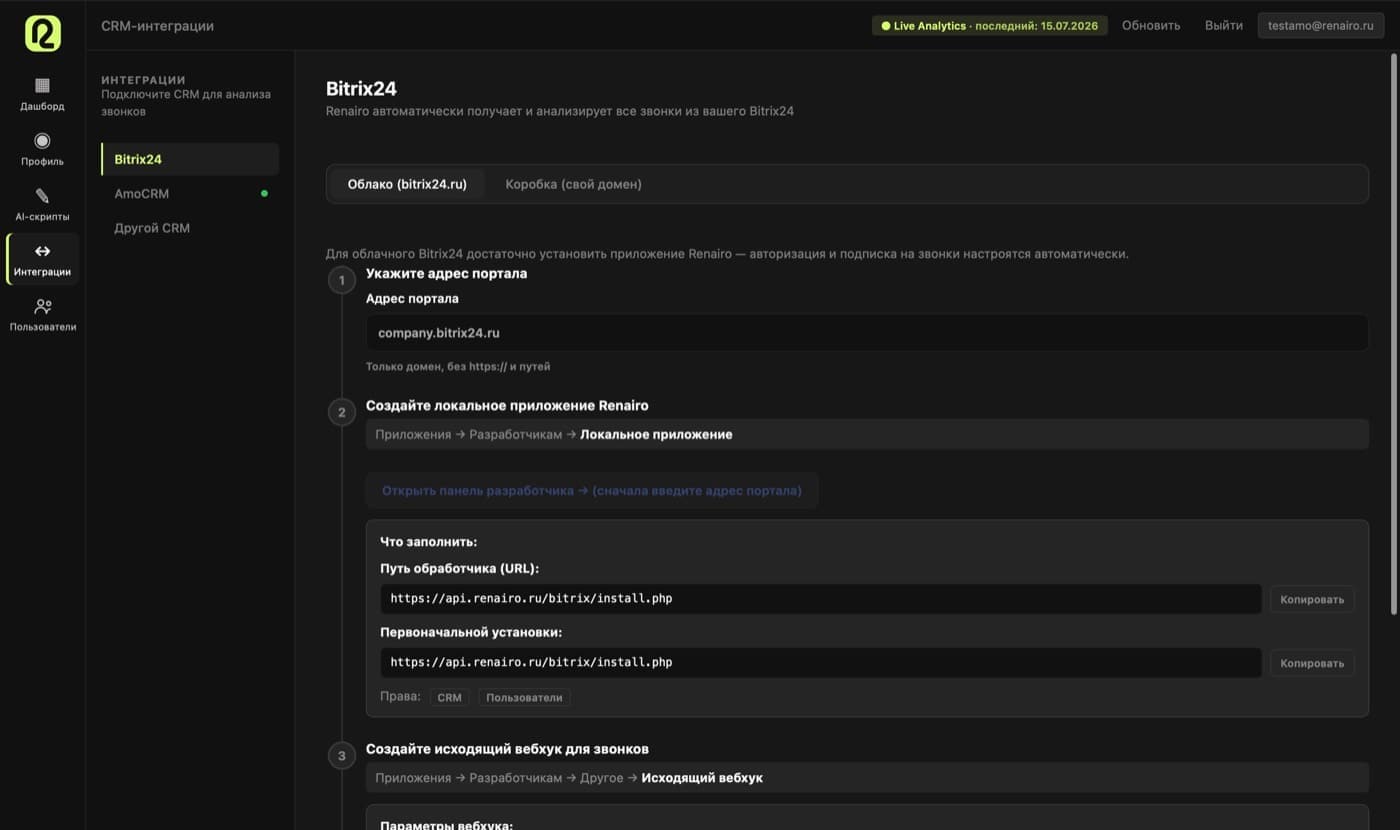Open the testamo@renairo.ru account button

1321,25
